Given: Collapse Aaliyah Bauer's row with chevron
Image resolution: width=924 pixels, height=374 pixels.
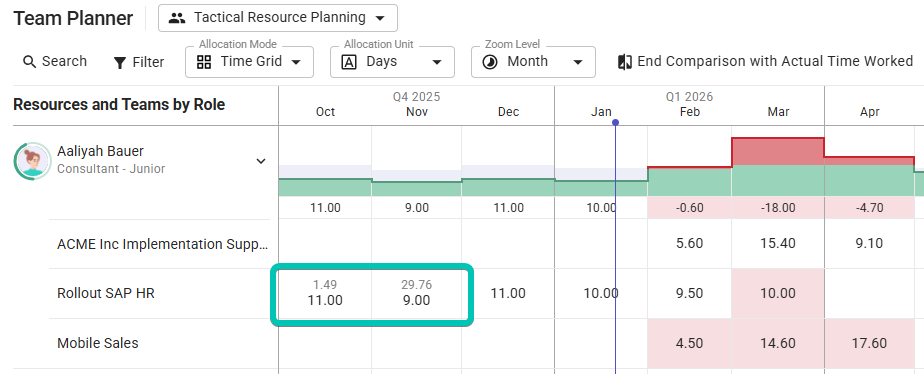Looking at the screenshot, I should (260, 161).
